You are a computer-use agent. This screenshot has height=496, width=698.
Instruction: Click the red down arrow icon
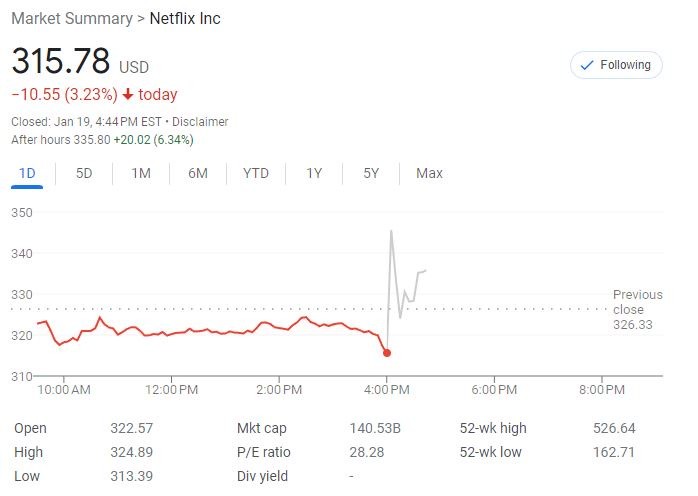coord(128,95)
